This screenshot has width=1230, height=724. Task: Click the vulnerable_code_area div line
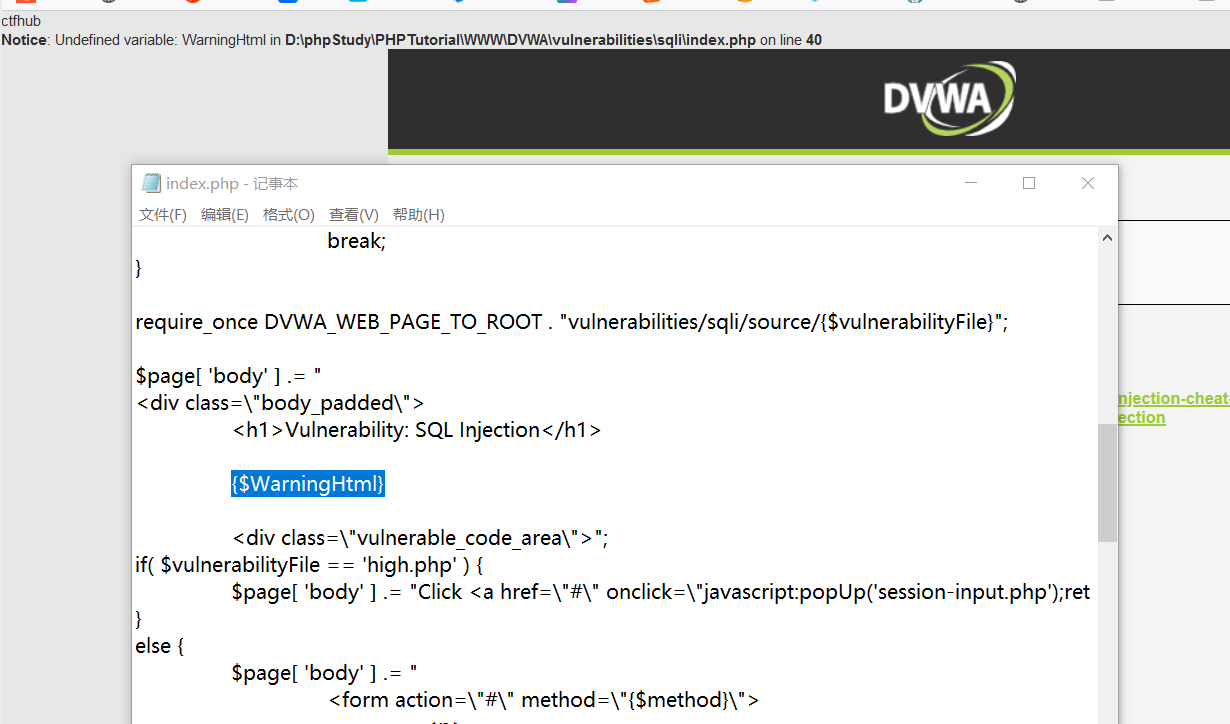[x=420, y=538]
